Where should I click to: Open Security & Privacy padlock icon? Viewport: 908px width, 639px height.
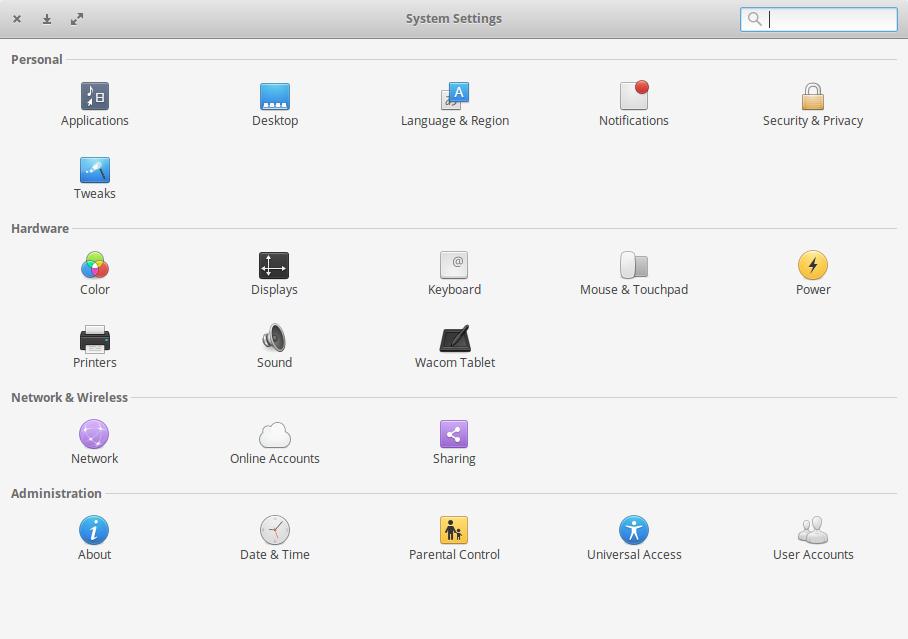[x=813, y=96]
